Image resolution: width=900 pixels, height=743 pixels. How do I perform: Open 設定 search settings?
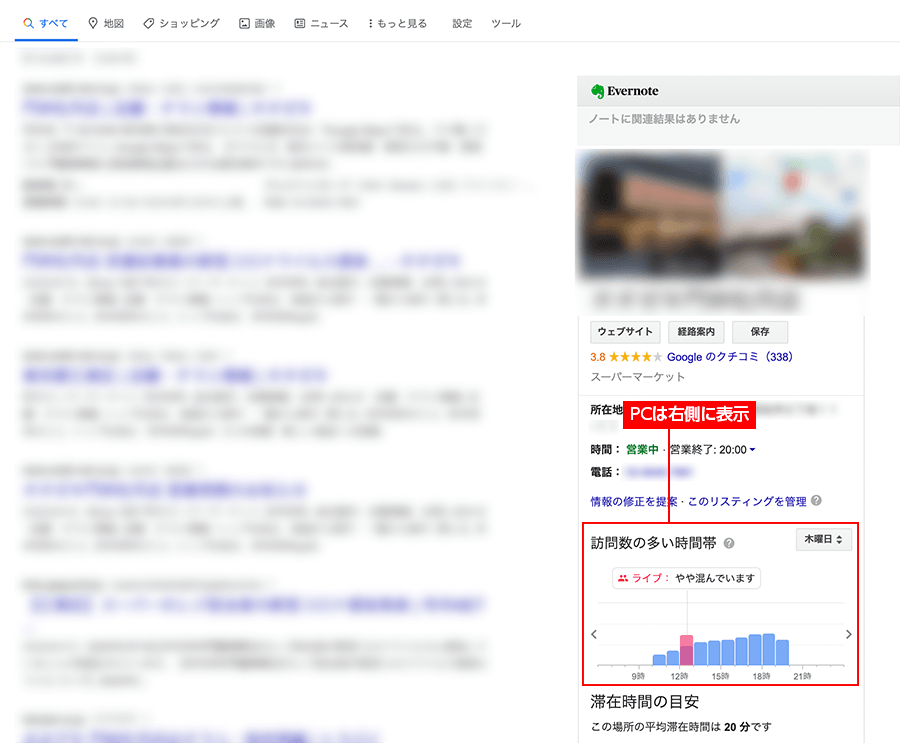462,24
